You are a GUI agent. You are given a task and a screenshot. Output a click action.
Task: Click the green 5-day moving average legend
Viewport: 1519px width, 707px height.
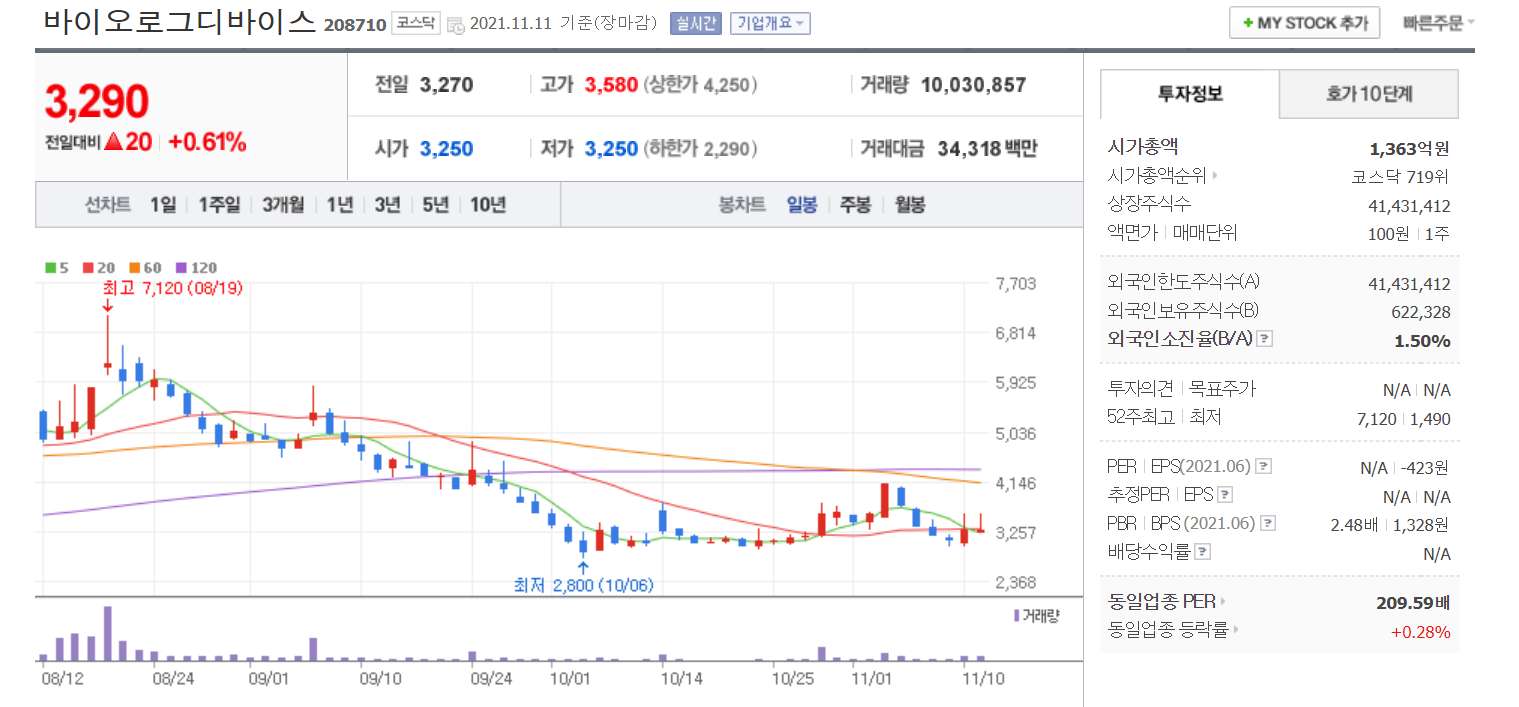57,267
